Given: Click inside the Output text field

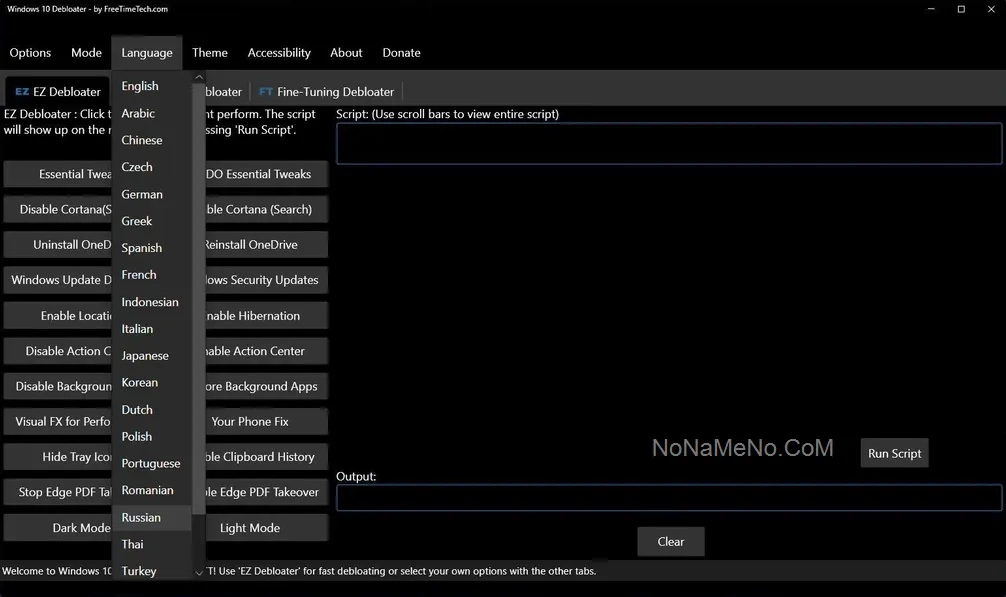Looking at the screenshot, I should coord(668,498).
